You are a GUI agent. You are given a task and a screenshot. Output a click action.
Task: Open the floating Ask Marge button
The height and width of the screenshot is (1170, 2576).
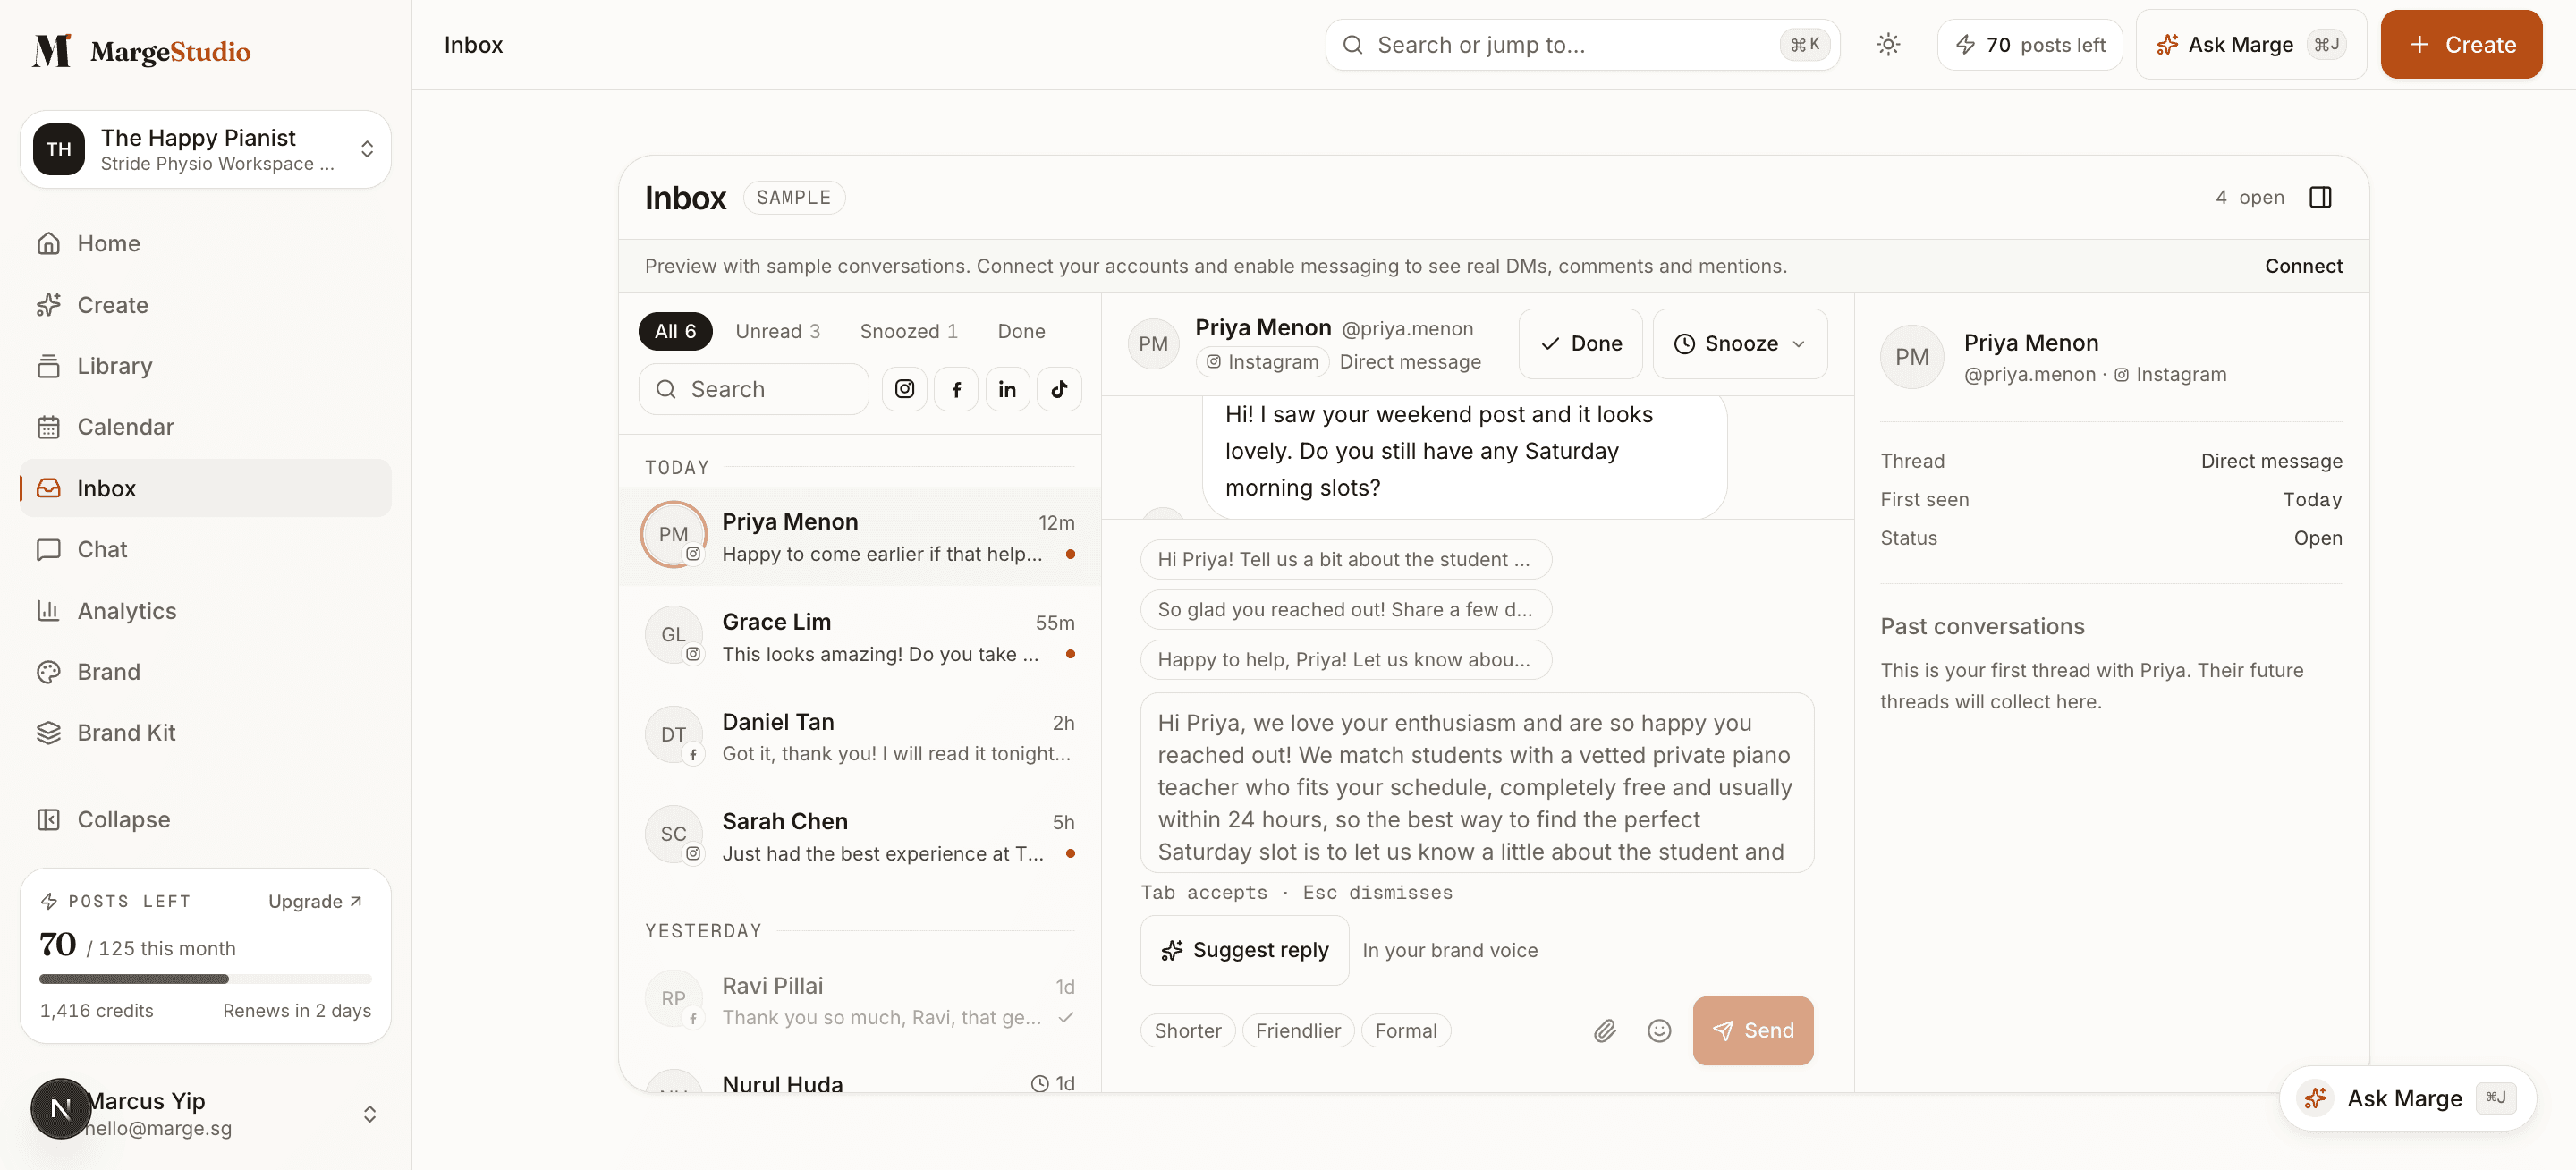[x=2407, y=1098]
